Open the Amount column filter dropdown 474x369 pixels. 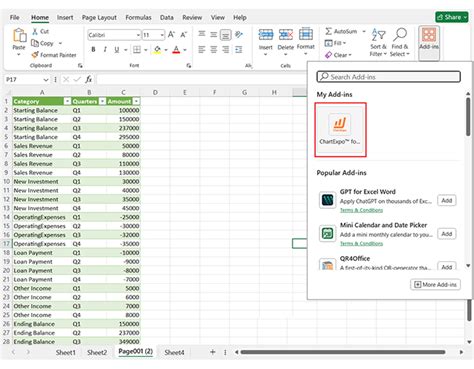(x=136, y=101)
